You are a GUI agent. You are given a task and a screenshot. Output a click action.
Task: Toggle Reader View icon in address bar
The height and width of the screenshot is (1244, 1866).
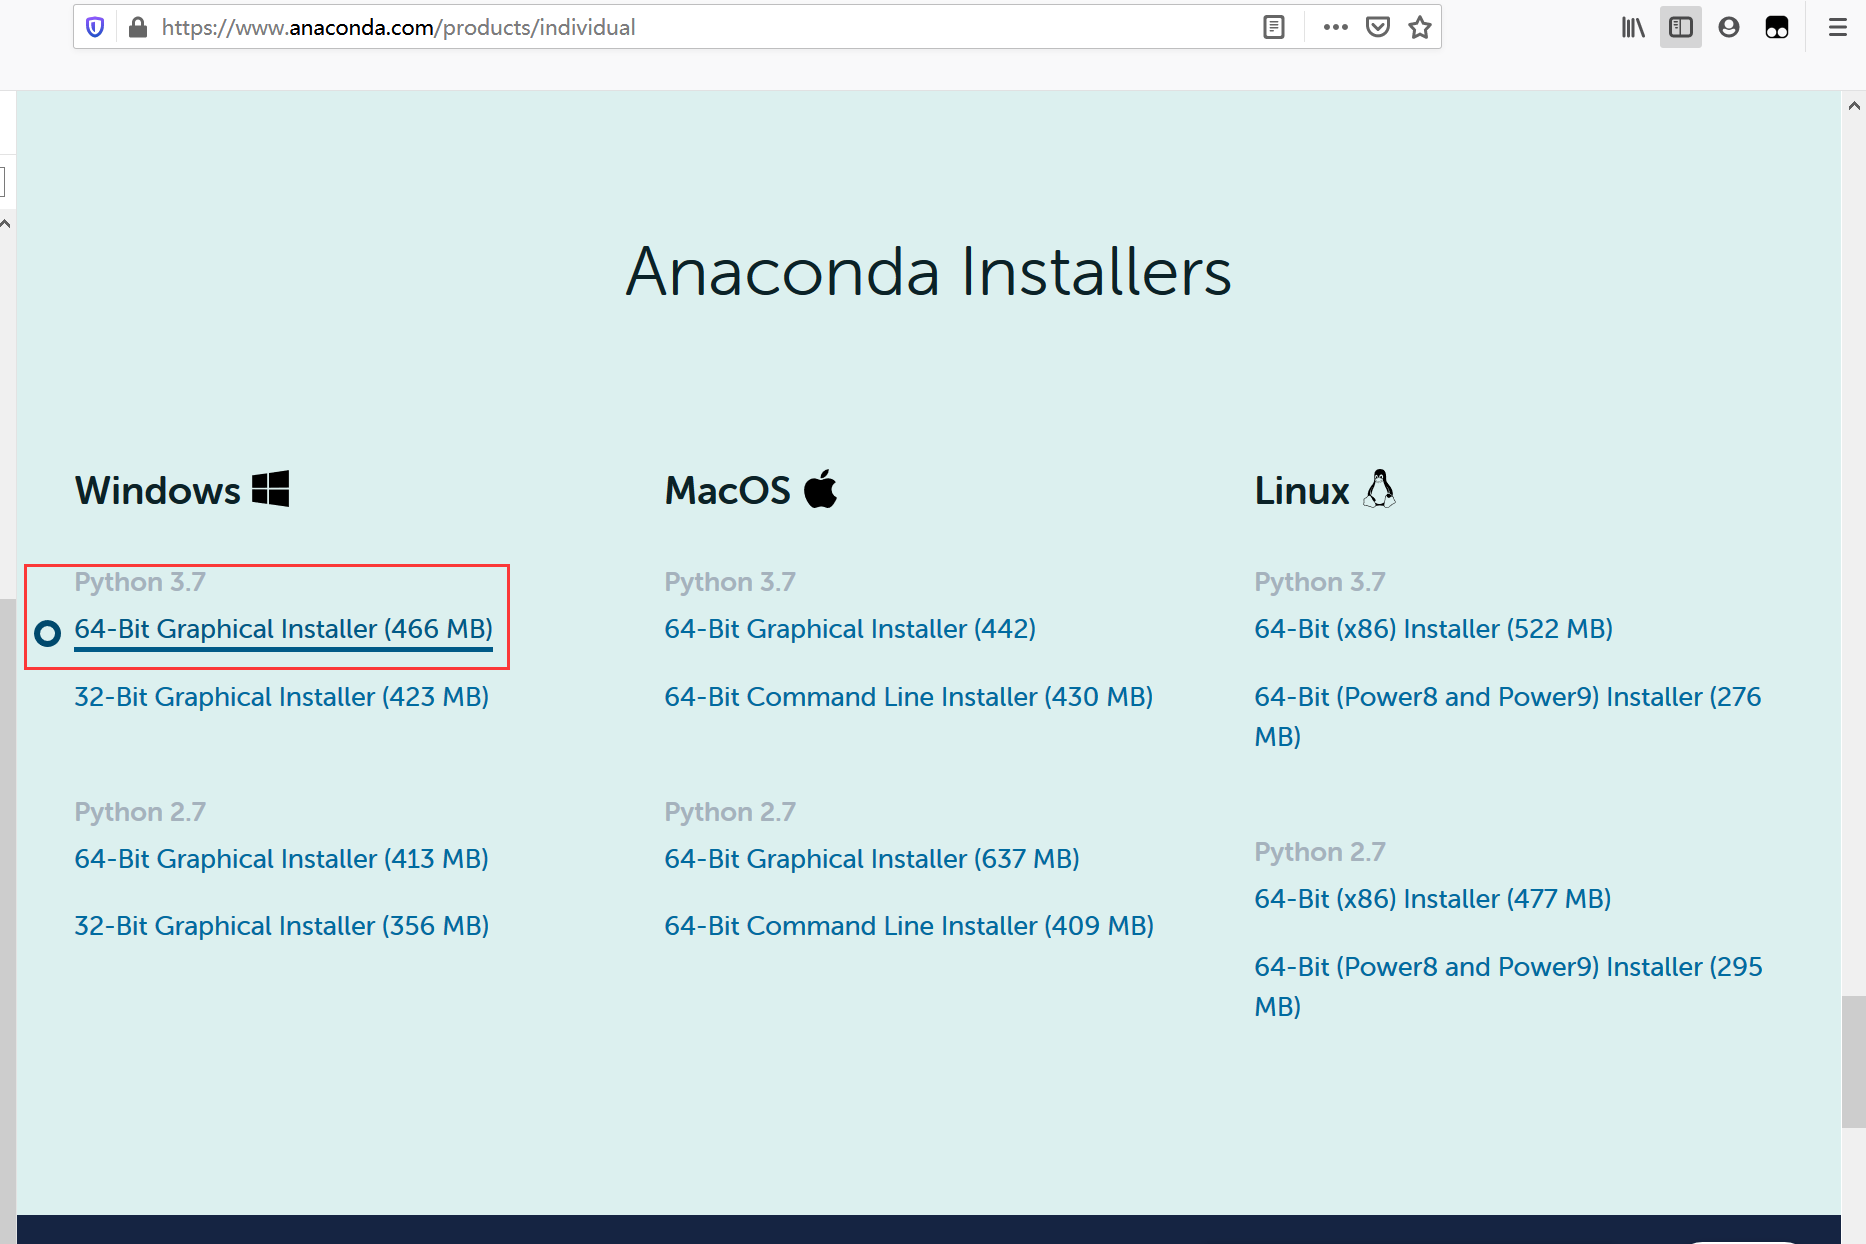1273,27
